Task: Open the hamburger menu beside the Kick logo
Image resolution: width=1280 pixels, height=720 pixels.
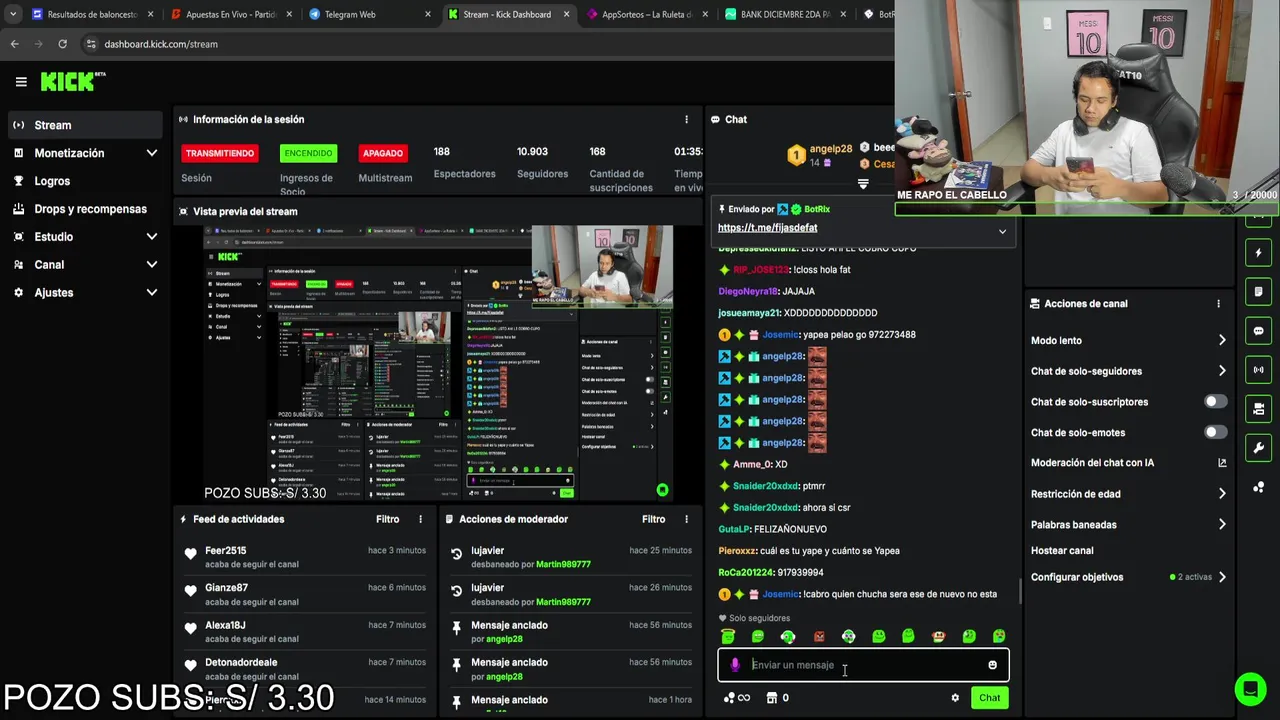Action: (x=21, y=82)
